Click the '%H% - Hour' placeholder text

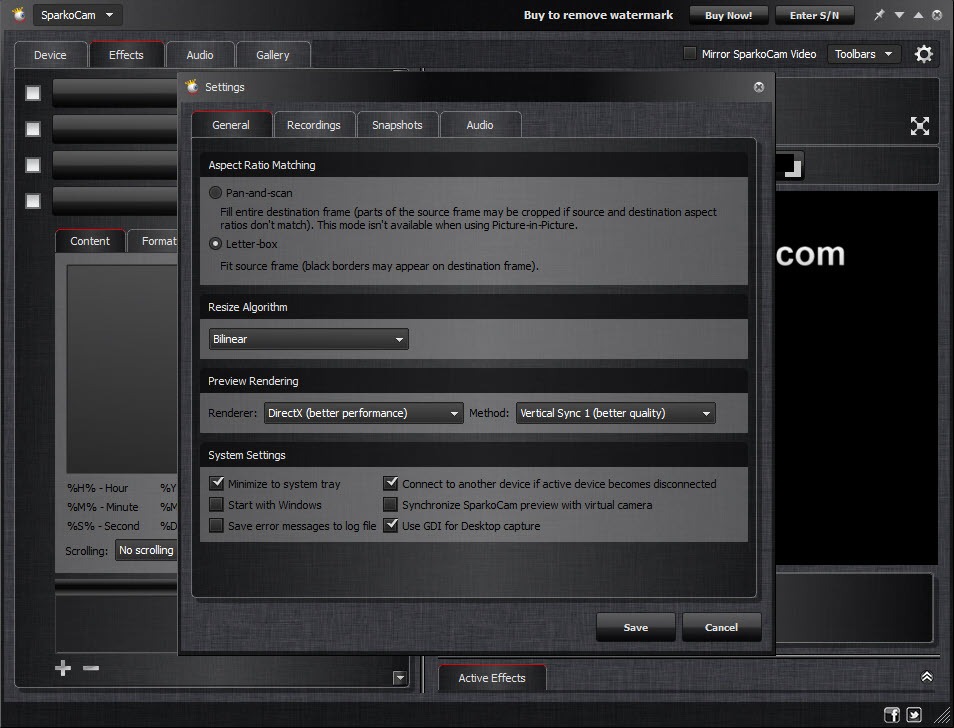(97, 488)
